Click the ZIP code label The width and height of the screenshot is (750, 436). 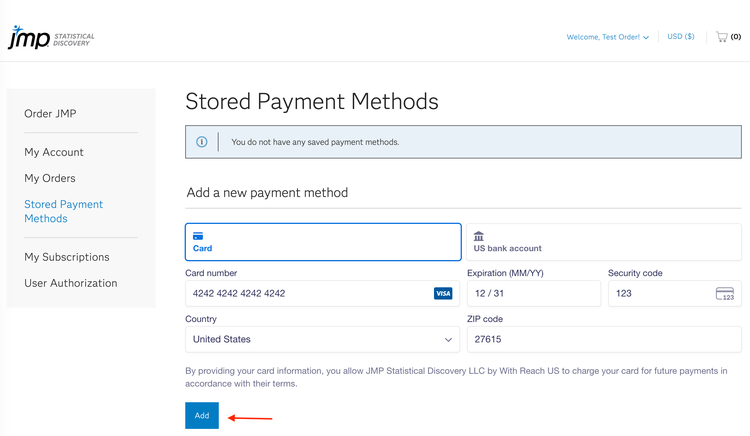pyautogui.click(x=485, y=319)
